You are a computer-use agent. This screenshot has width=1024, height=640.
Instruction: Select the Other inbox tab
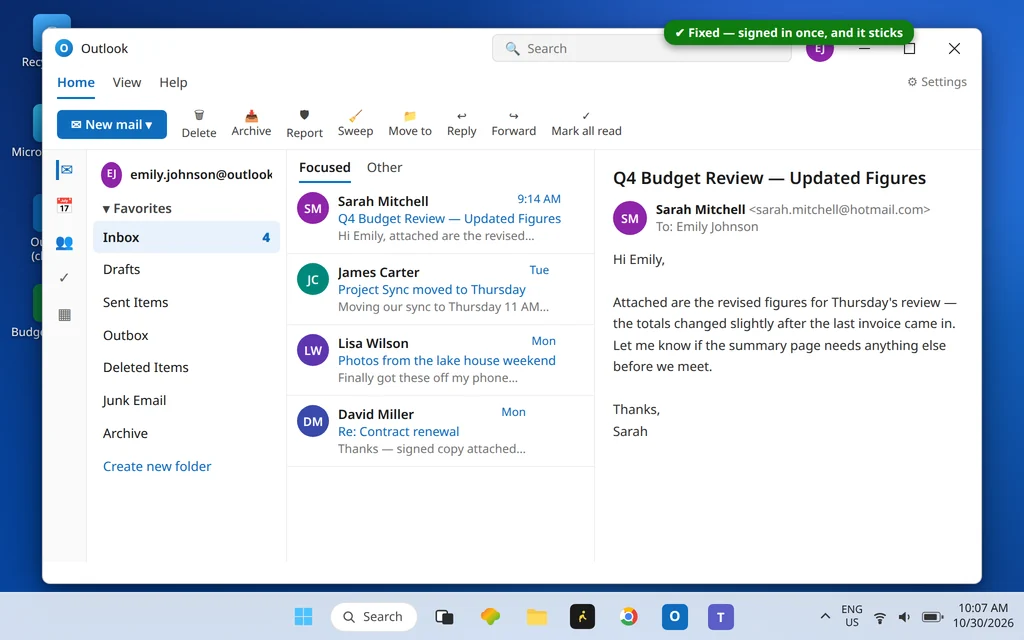coord(384,167)
